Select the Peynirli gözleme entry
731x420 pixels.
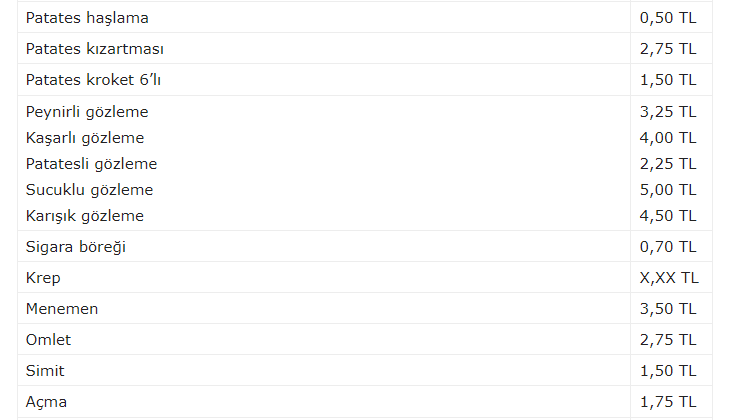(87, 112)
